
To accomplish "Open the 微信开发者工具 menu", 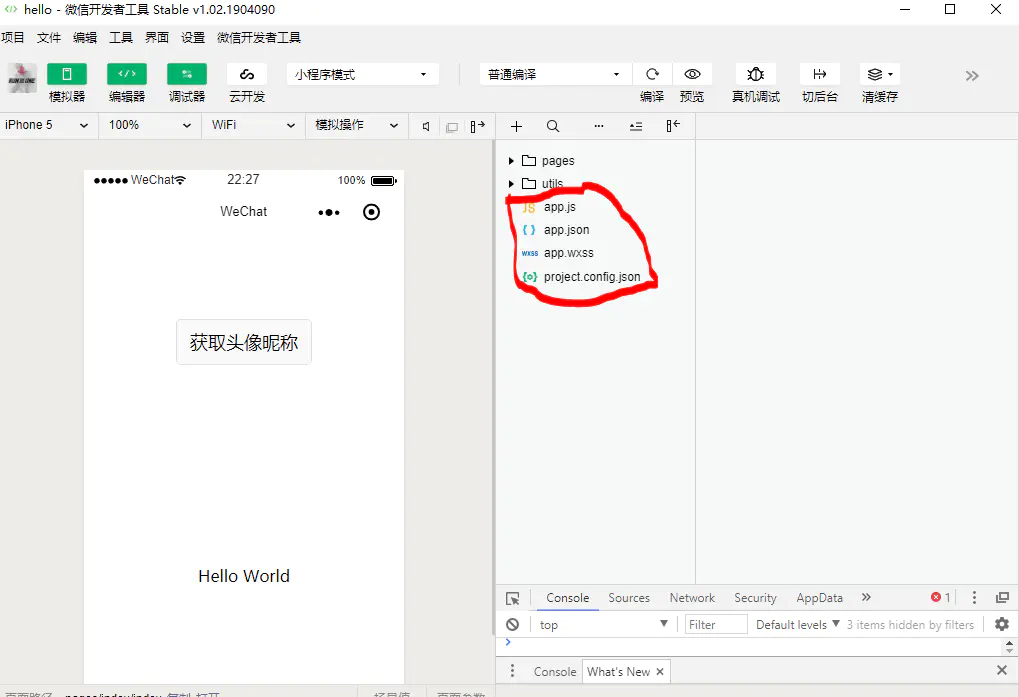I will (259, 38).
